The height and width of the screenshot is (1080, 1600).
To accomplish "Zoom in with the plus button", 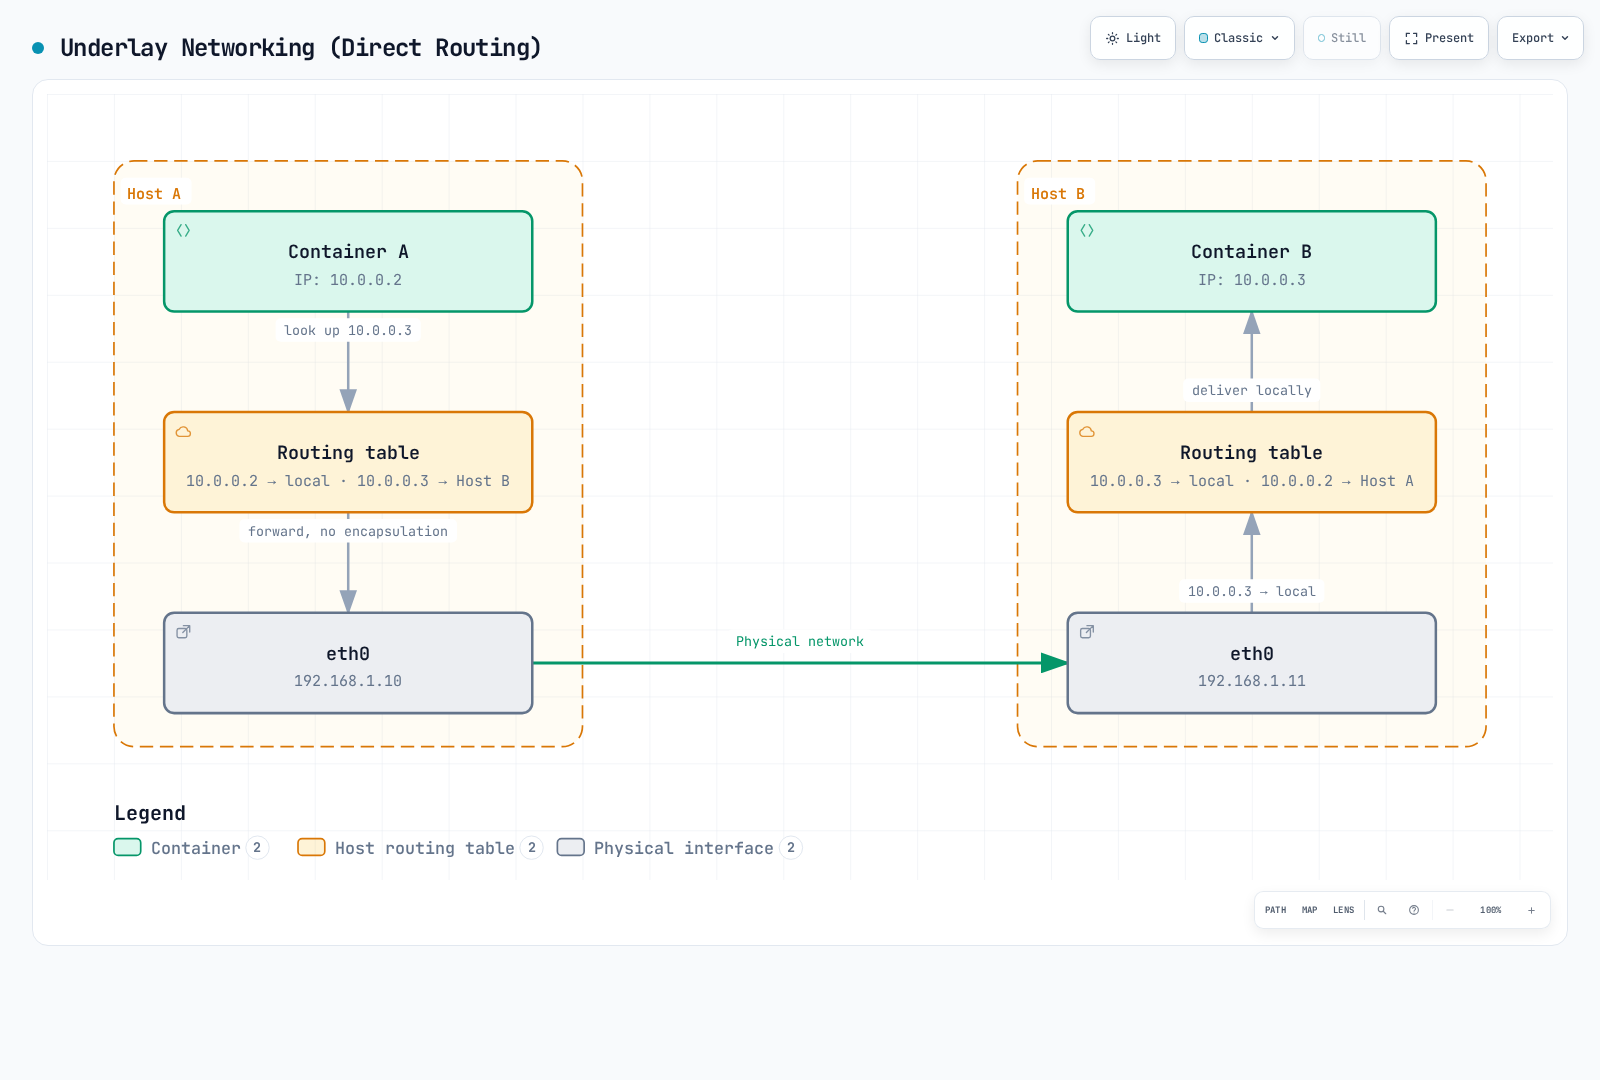I will (1531, 910).
